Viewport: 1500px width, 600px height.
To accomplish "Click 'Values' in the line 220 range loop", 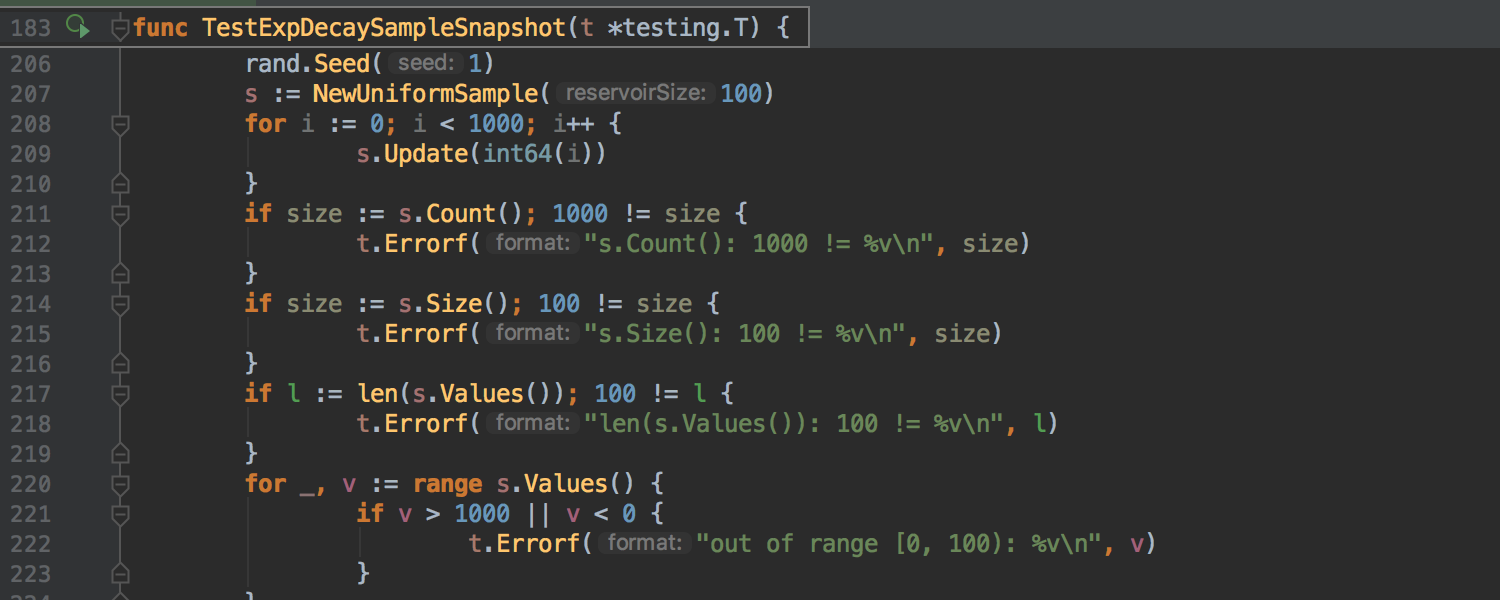I will click(567, 484).
